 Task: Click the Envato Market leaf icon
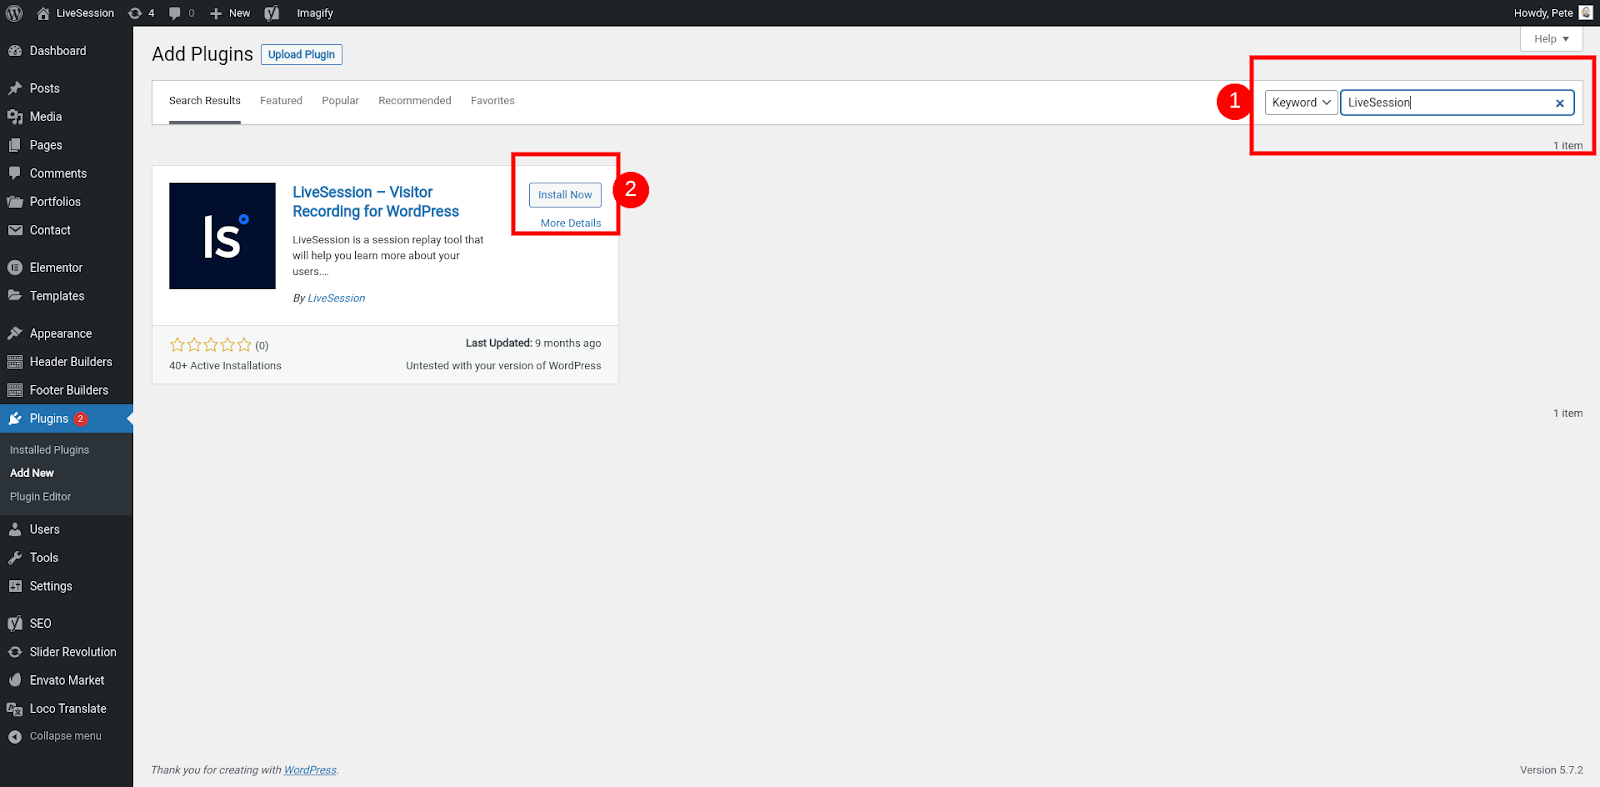pyautogui.click(x=15, y=680)
